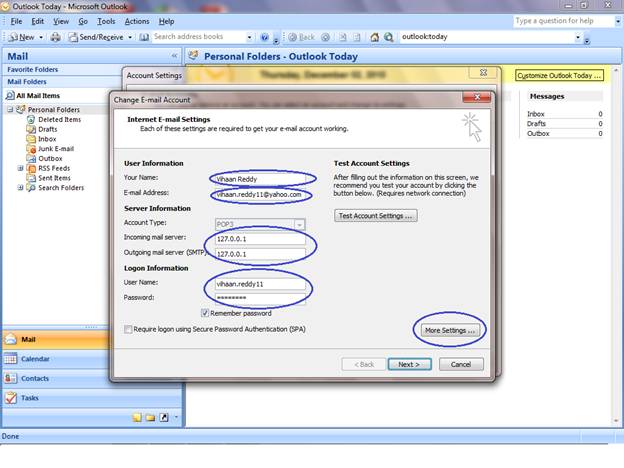Click the Your Name input field

pyautogui.click(x=261, y=179)
